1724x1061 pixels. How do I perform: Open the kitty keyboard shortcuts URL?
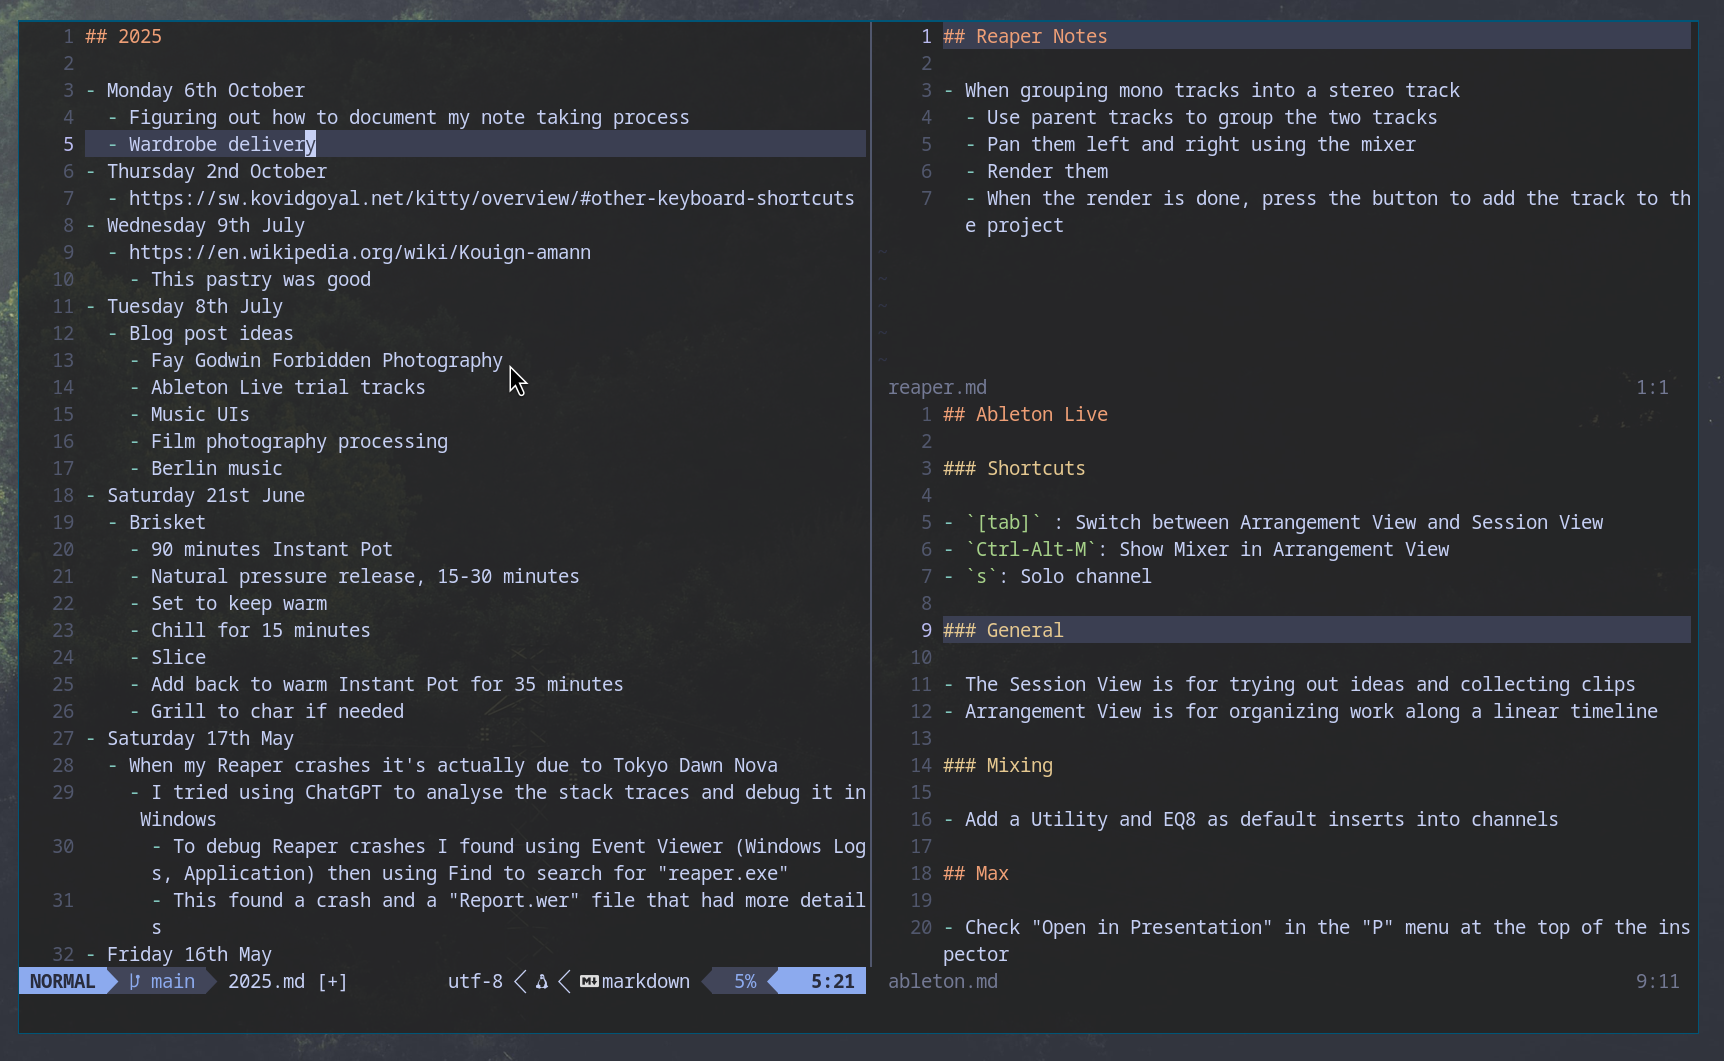click(x=491, y=199)
